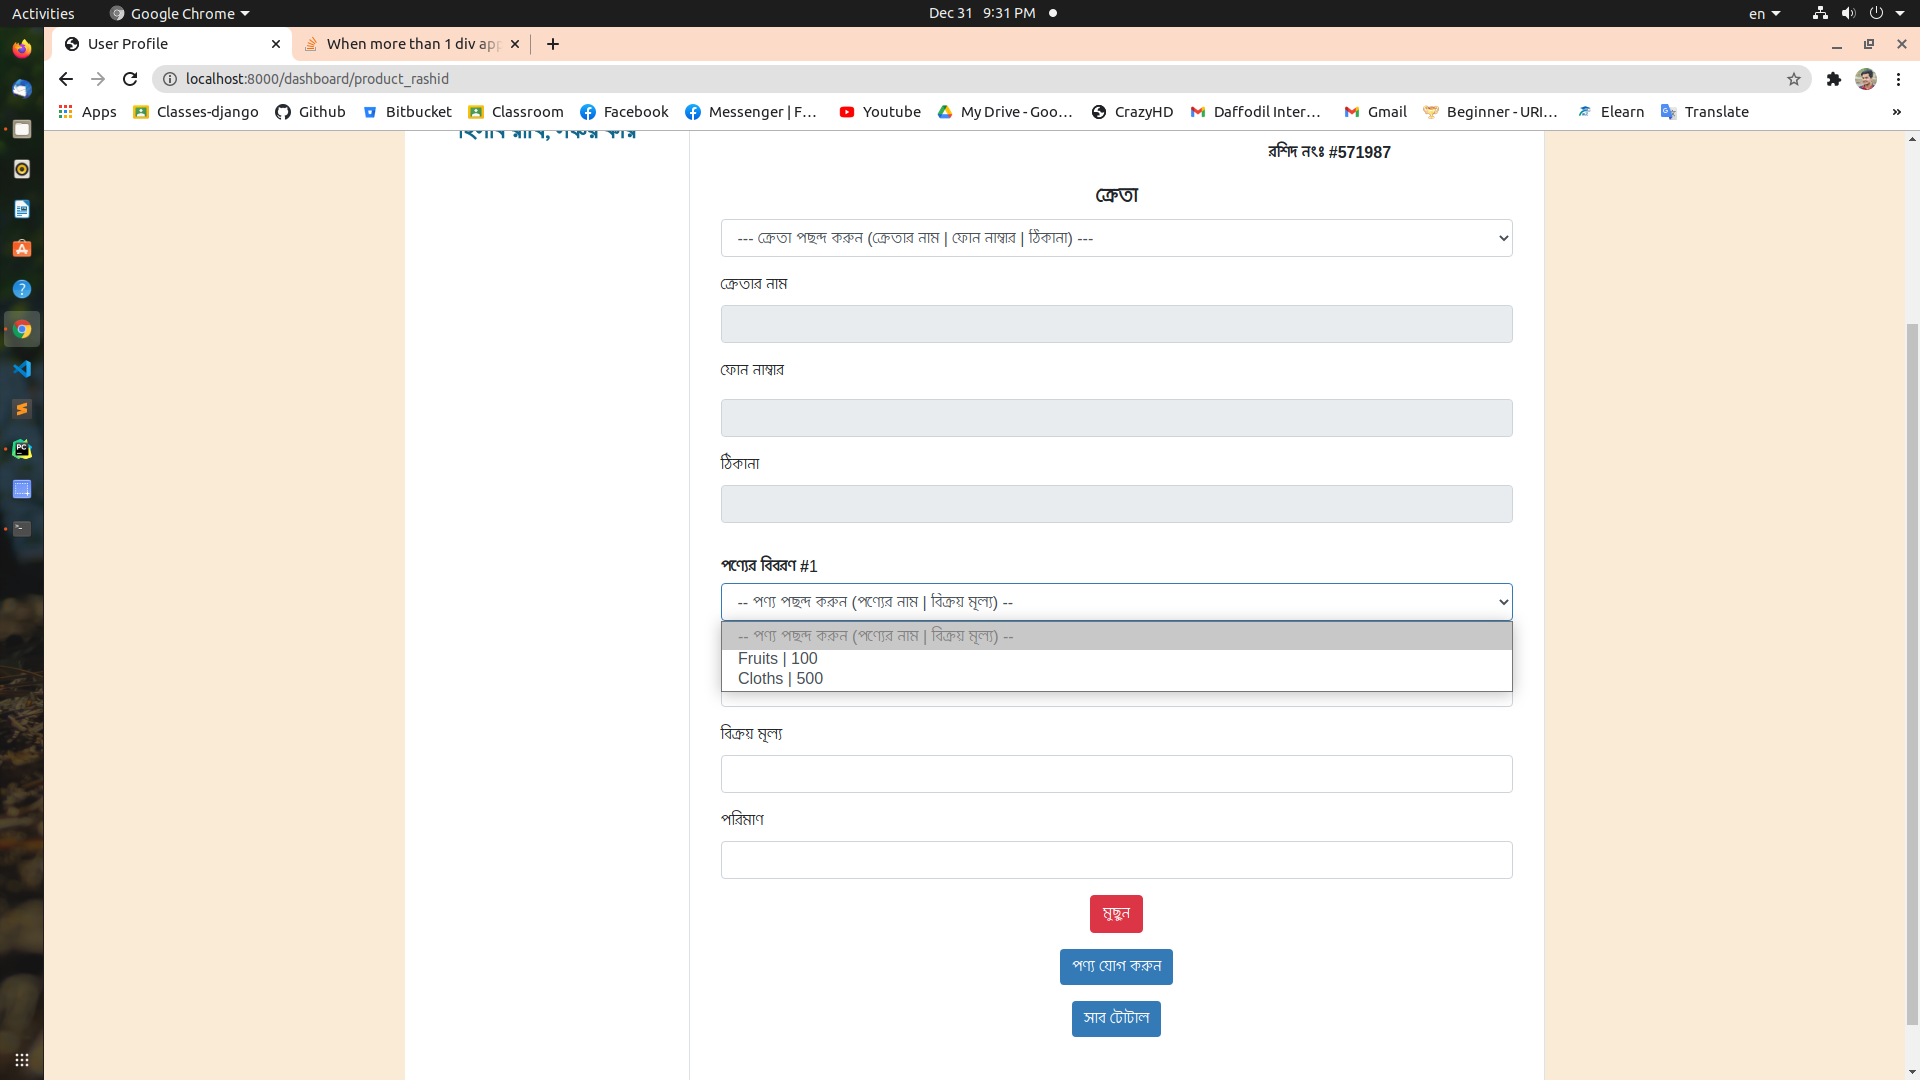This screenshot has height=1080, width=1920.
Task: Click the browser reload button
Action: [130, 79]
